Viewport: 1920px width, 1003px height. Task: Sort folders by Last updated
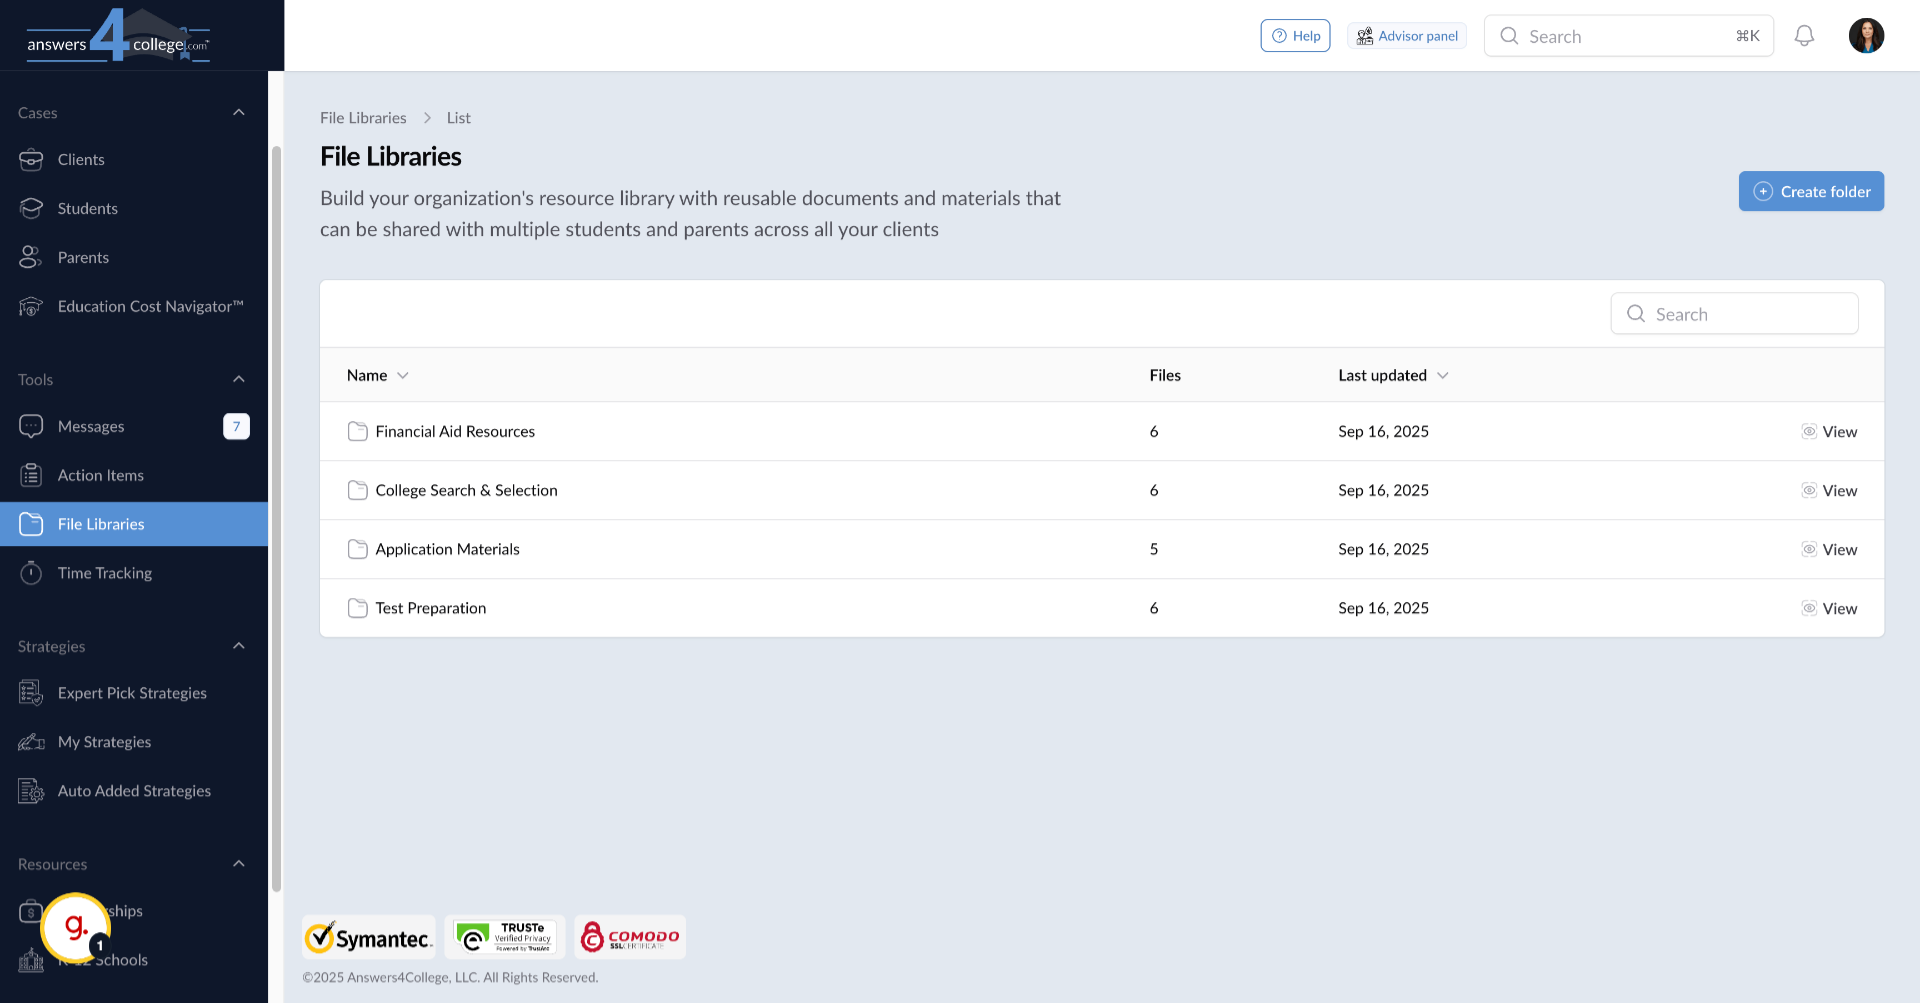click(1392, 375)
